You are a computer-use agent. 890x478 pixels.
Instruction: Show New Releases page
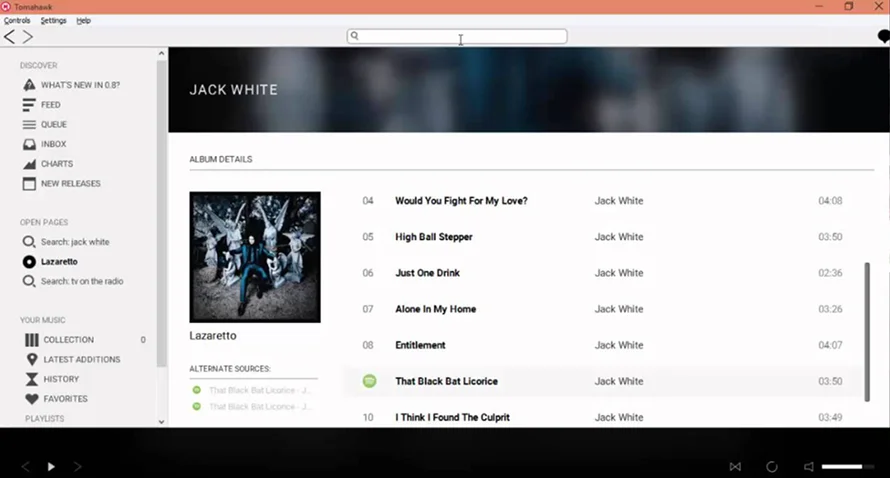(70, 184)
